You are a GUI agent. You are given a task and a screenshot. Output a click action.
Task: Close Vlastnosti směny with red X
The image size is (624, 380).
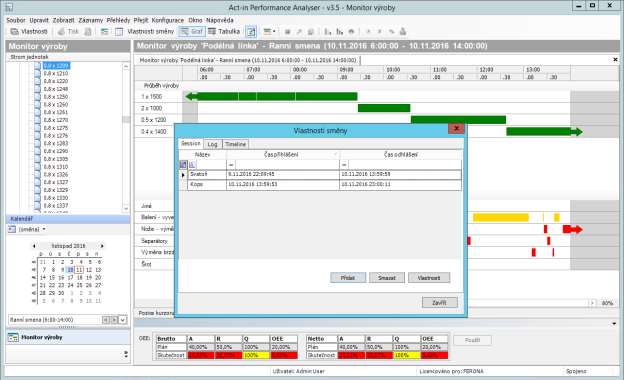pos(456,128)
